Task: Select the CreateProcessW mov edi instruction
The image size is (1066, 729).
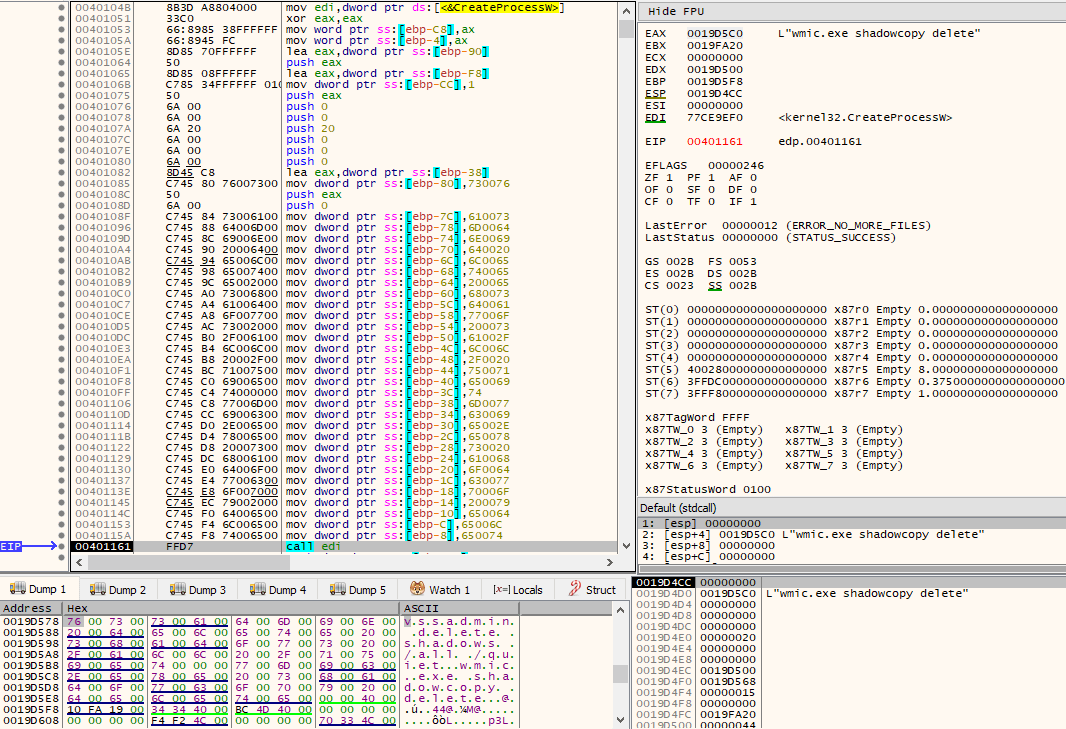Action: (344, 7)
